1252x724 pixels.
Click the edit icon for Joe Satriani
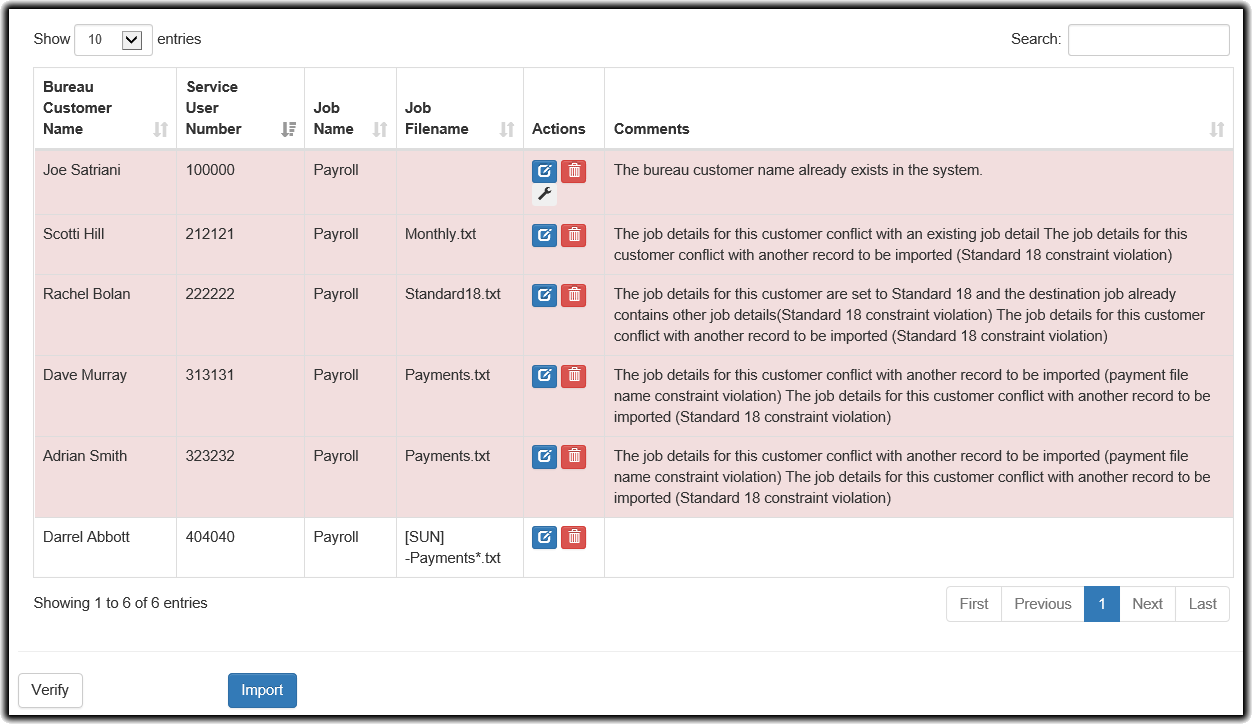click(x=544, y=171)
